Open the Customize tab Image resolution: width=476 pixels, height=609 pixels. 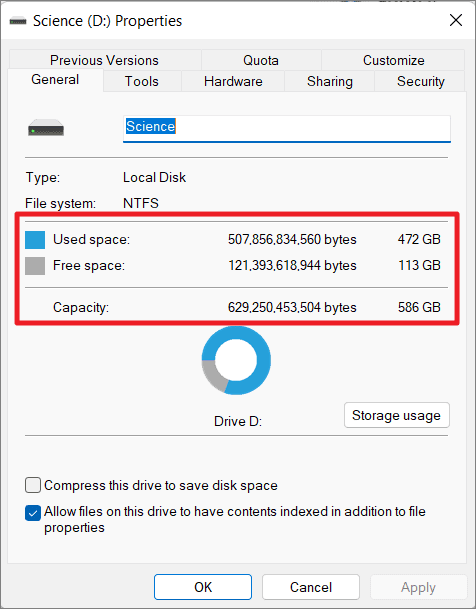click(394, 60)
